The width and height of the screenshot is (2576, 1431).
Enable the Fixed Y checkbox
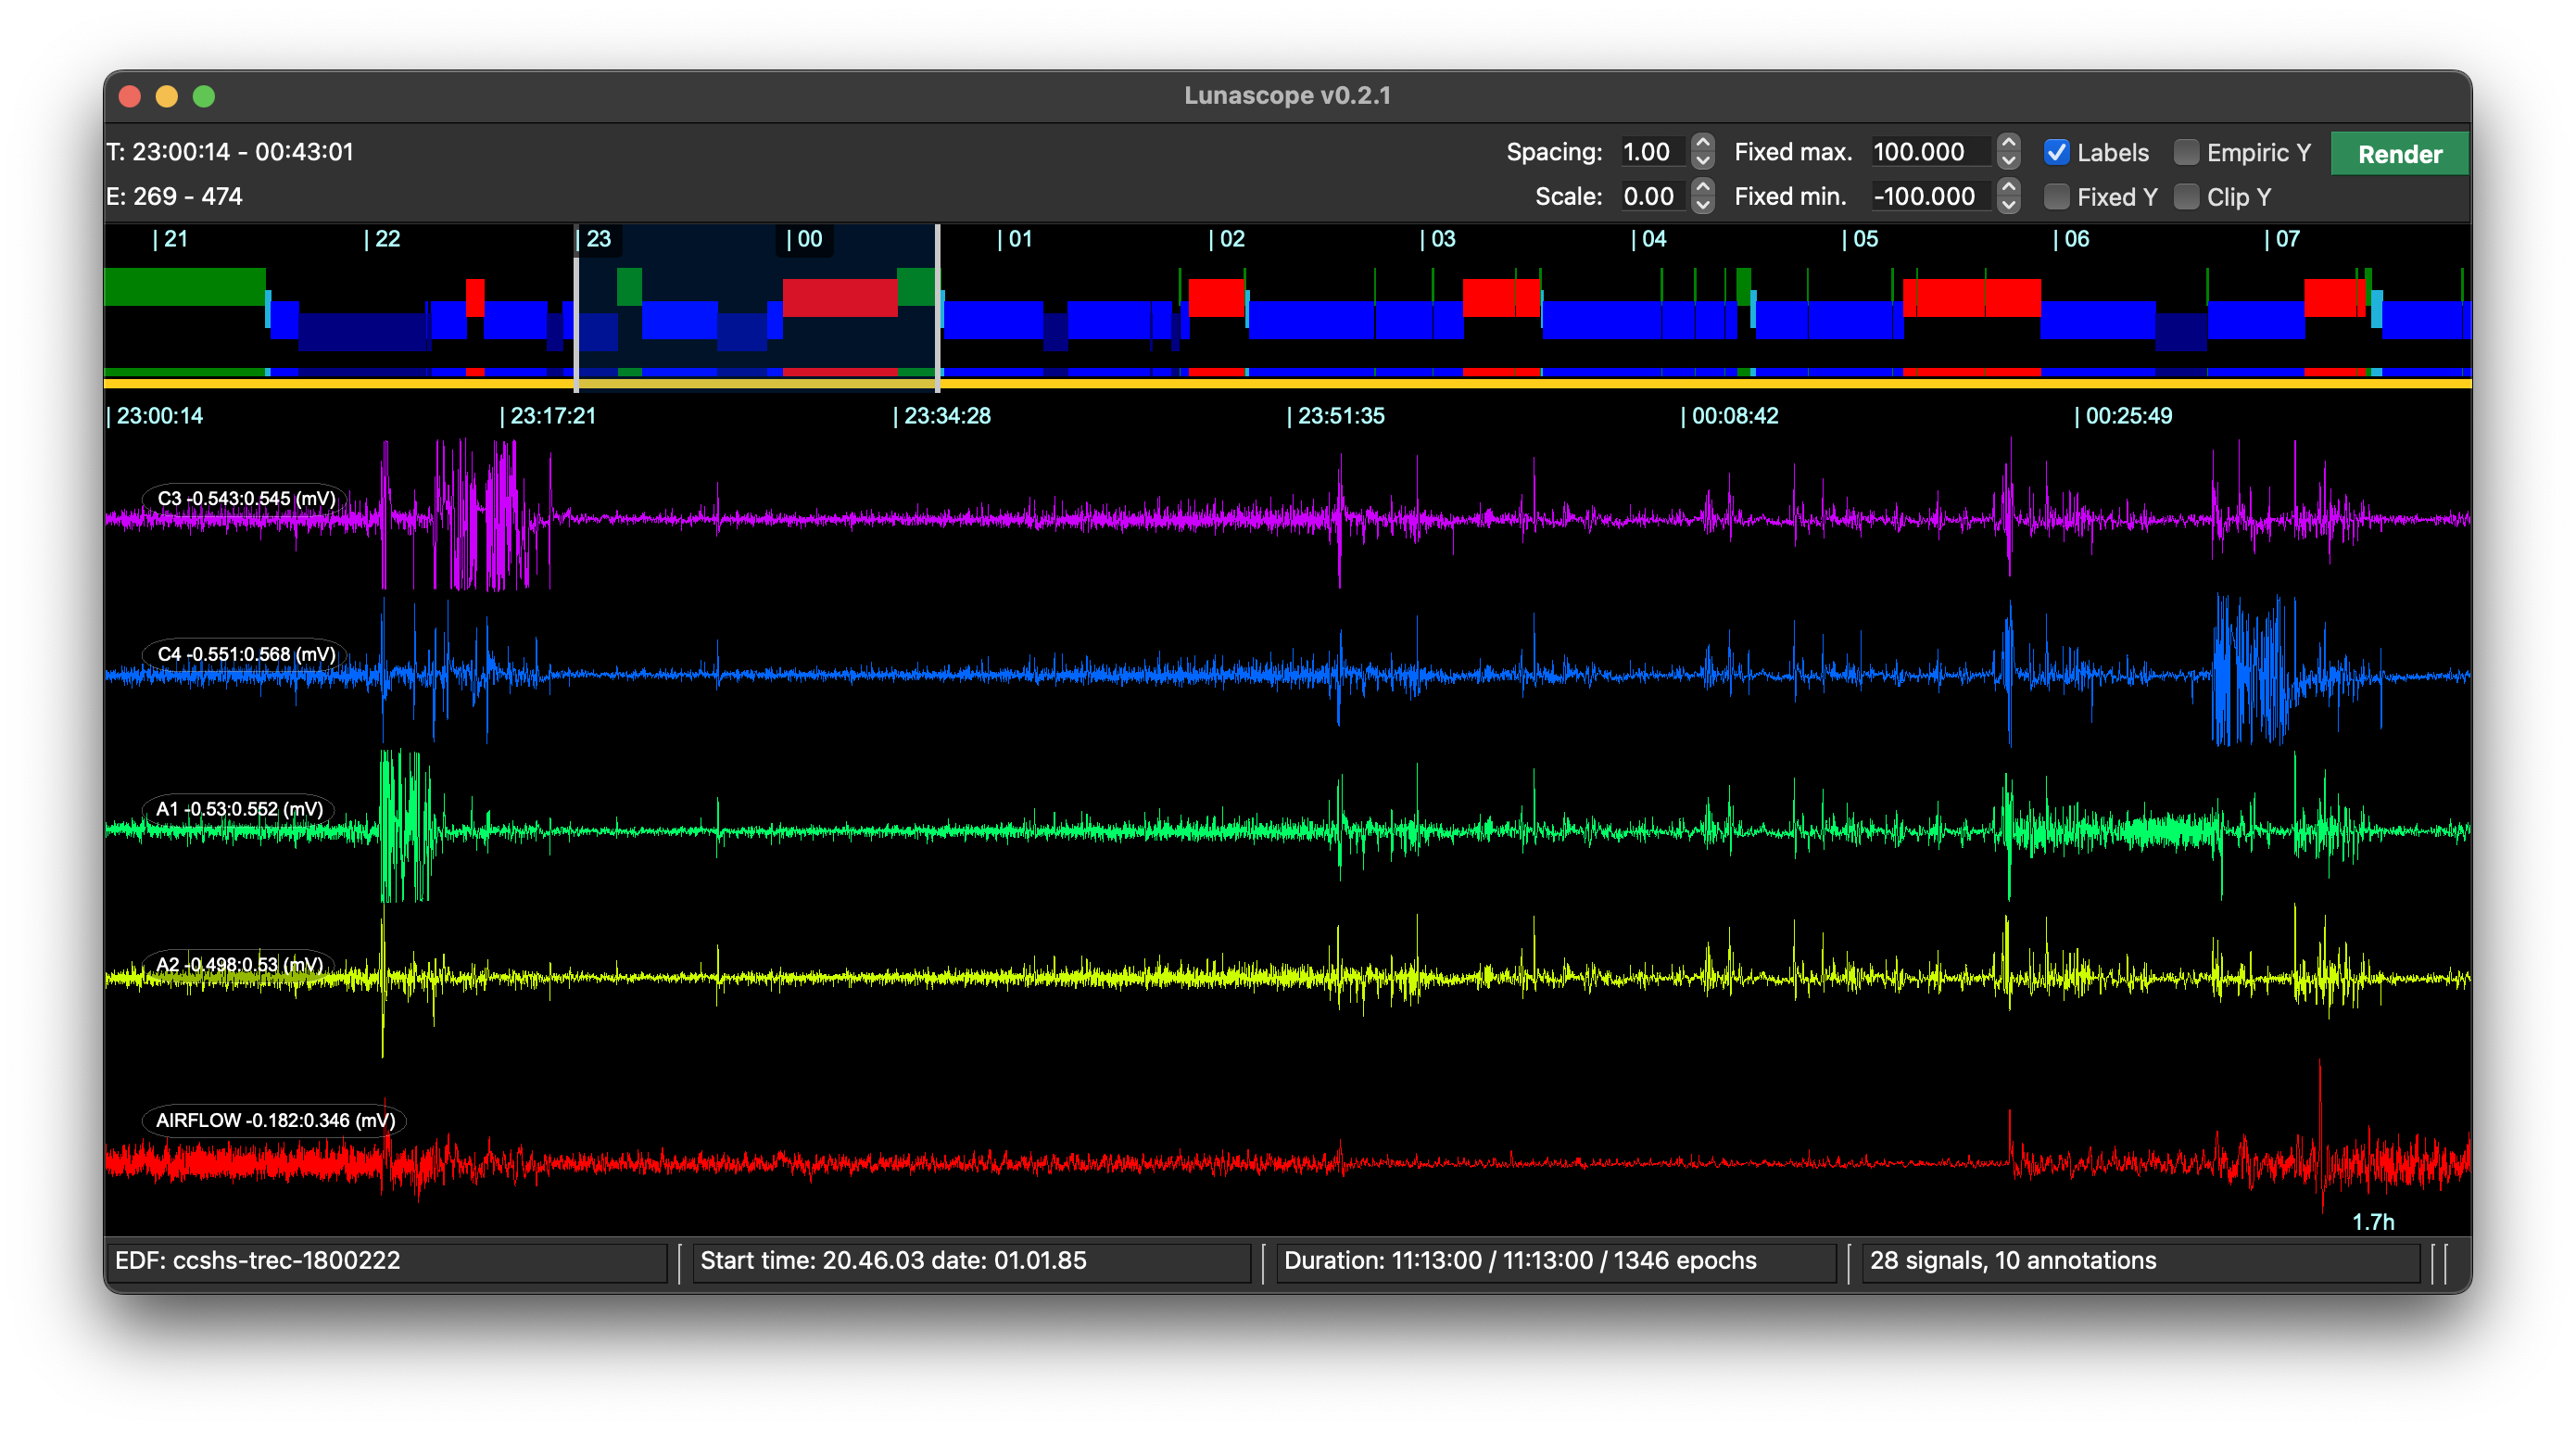click(2056, 197)
